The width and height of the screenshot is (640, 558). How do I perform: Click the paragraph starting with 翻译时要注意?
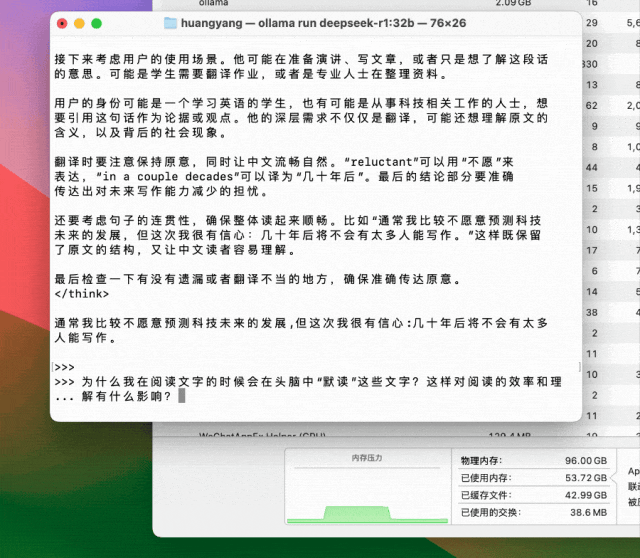tap(290, 176)
